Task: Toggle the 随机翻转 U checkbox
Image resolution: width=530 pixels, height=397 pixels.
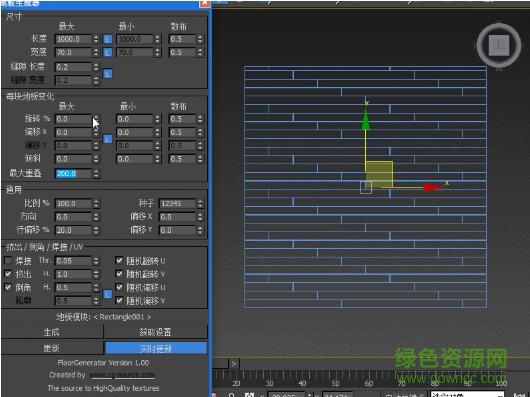Action: pos(119,260)
